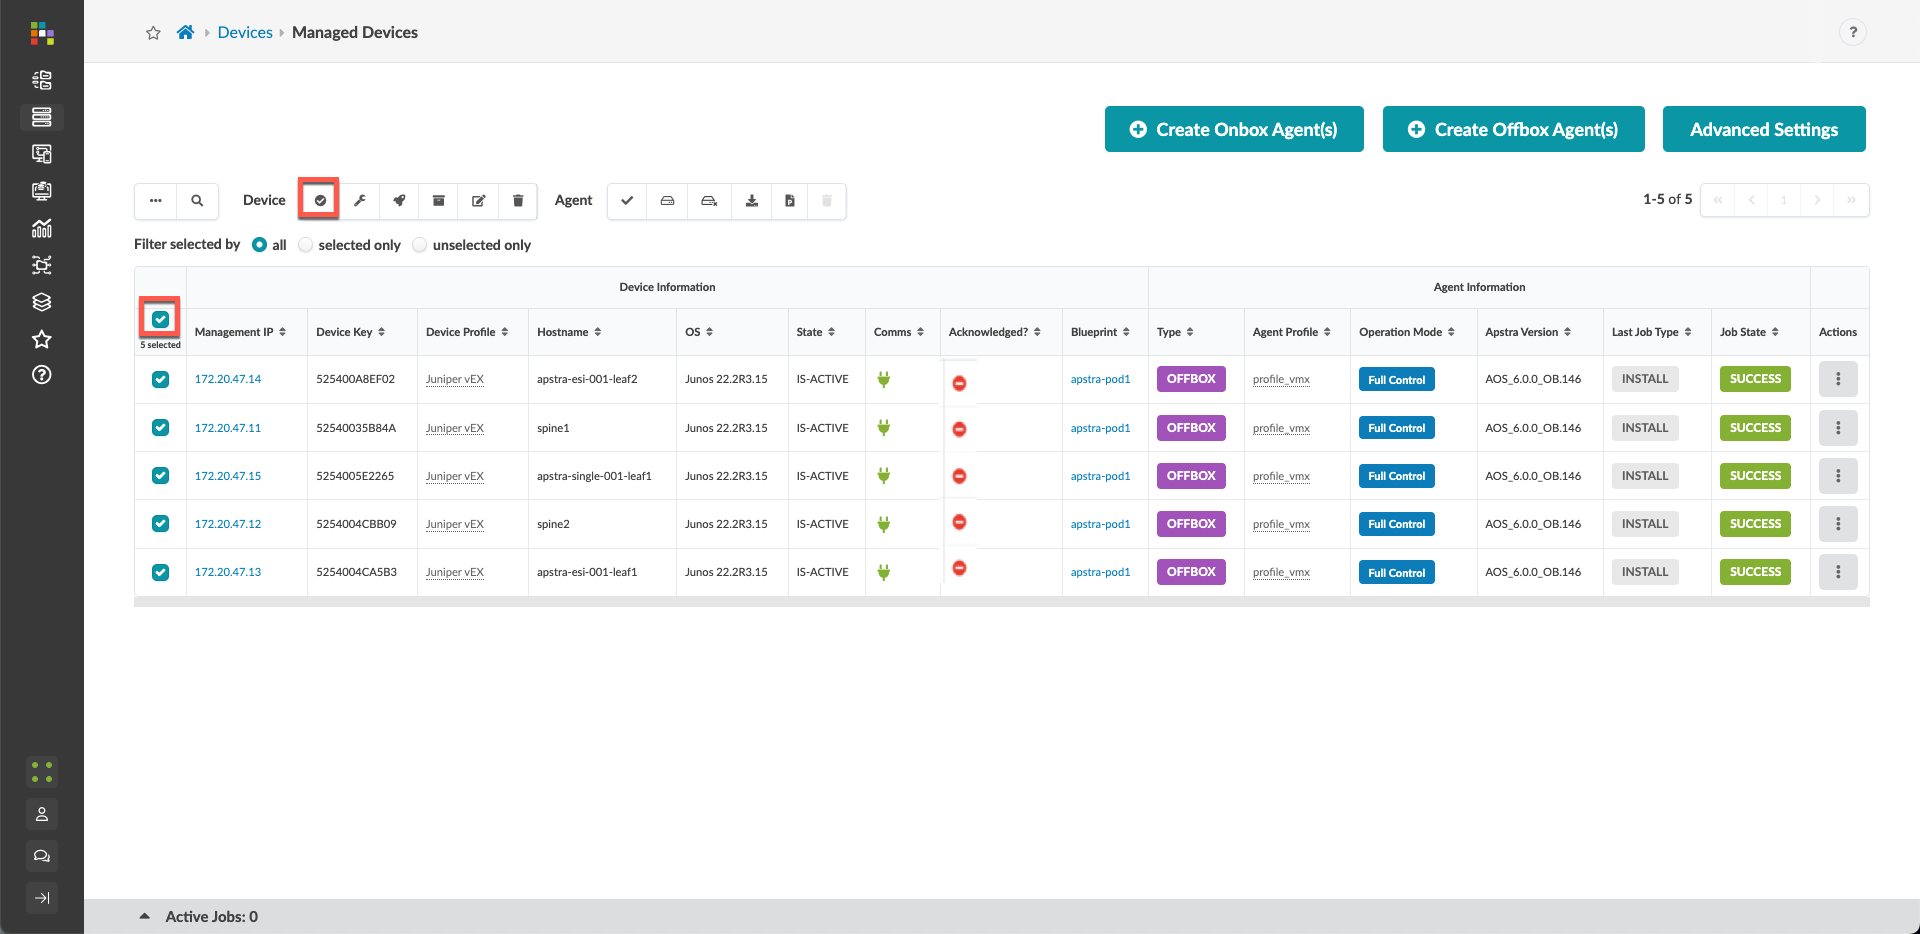This screenshot has width=1920, height=934.
Task: Click the Agent drive-with-x toolbar icon
Action: pos(709,201)
